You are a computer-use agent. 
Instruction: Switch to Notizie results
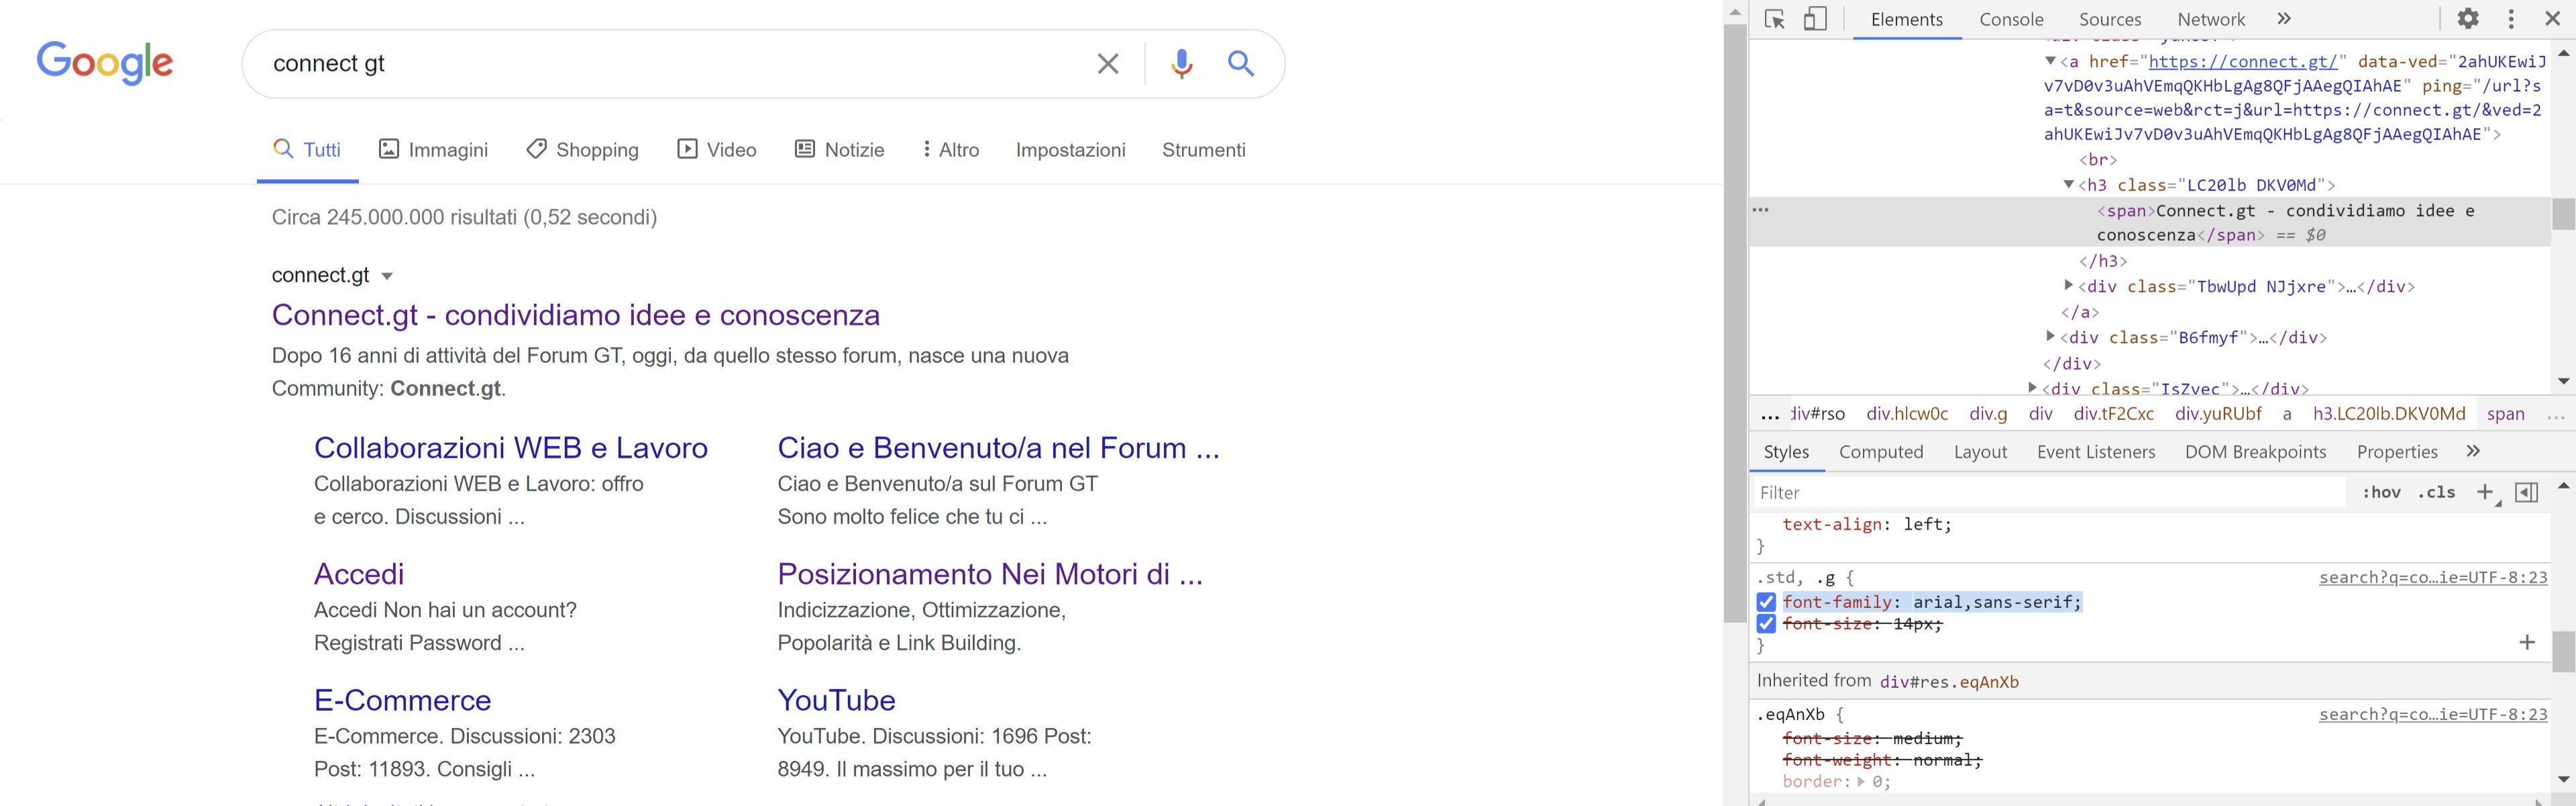click(x=839, y=150)
